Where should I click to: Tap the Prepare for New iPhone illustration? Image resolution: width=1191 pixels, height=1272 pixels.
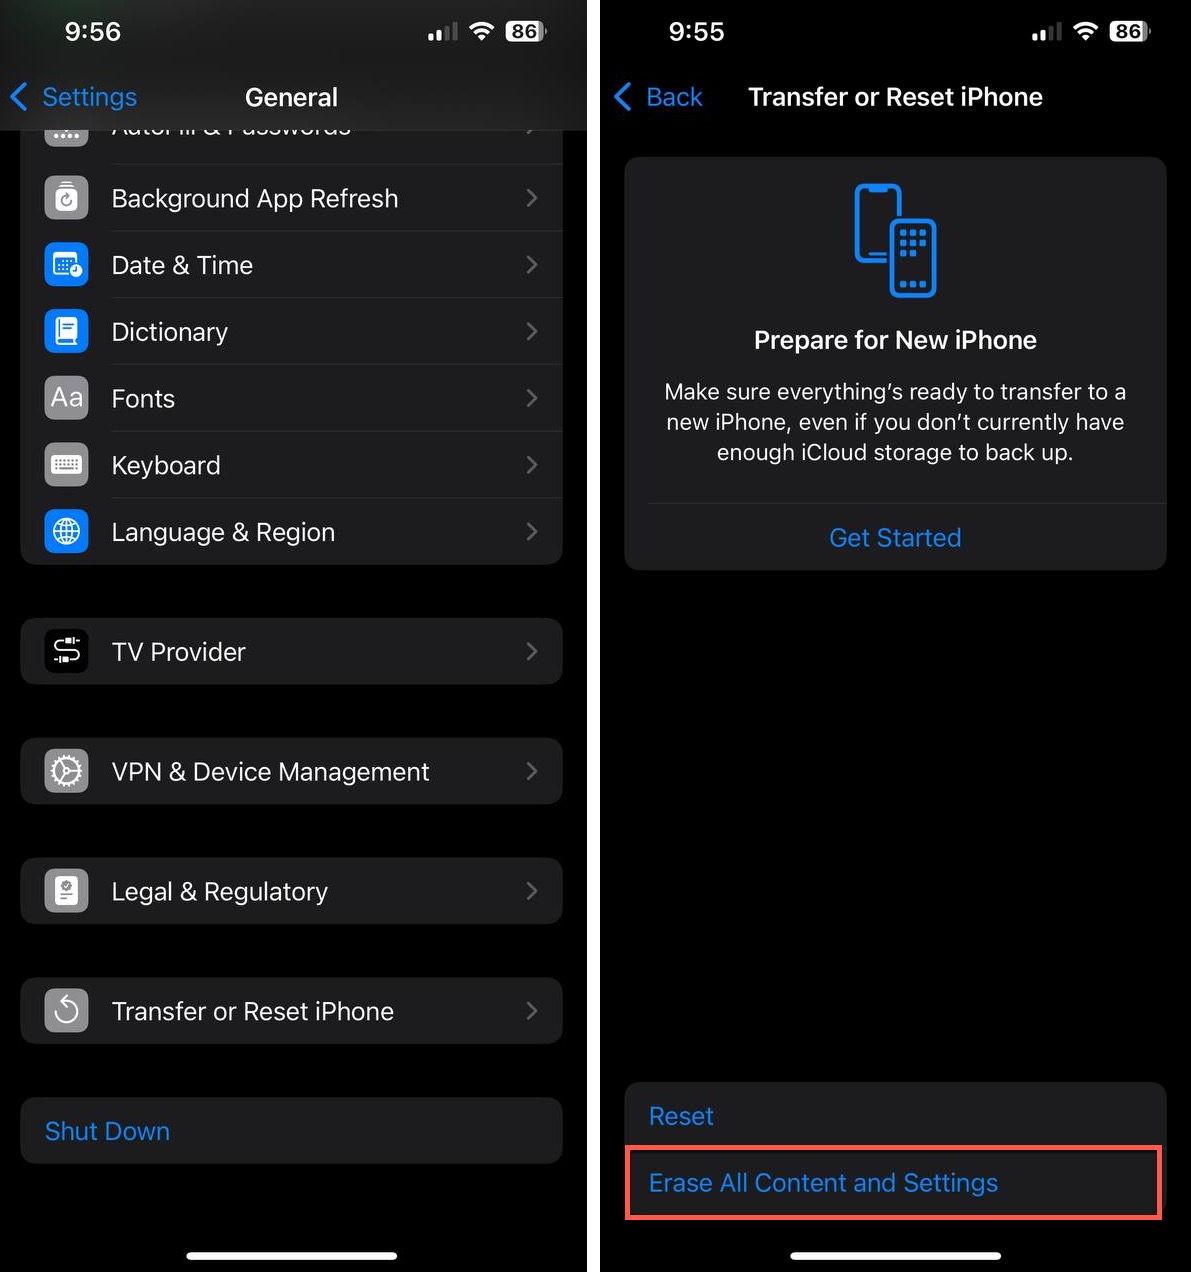895,240
